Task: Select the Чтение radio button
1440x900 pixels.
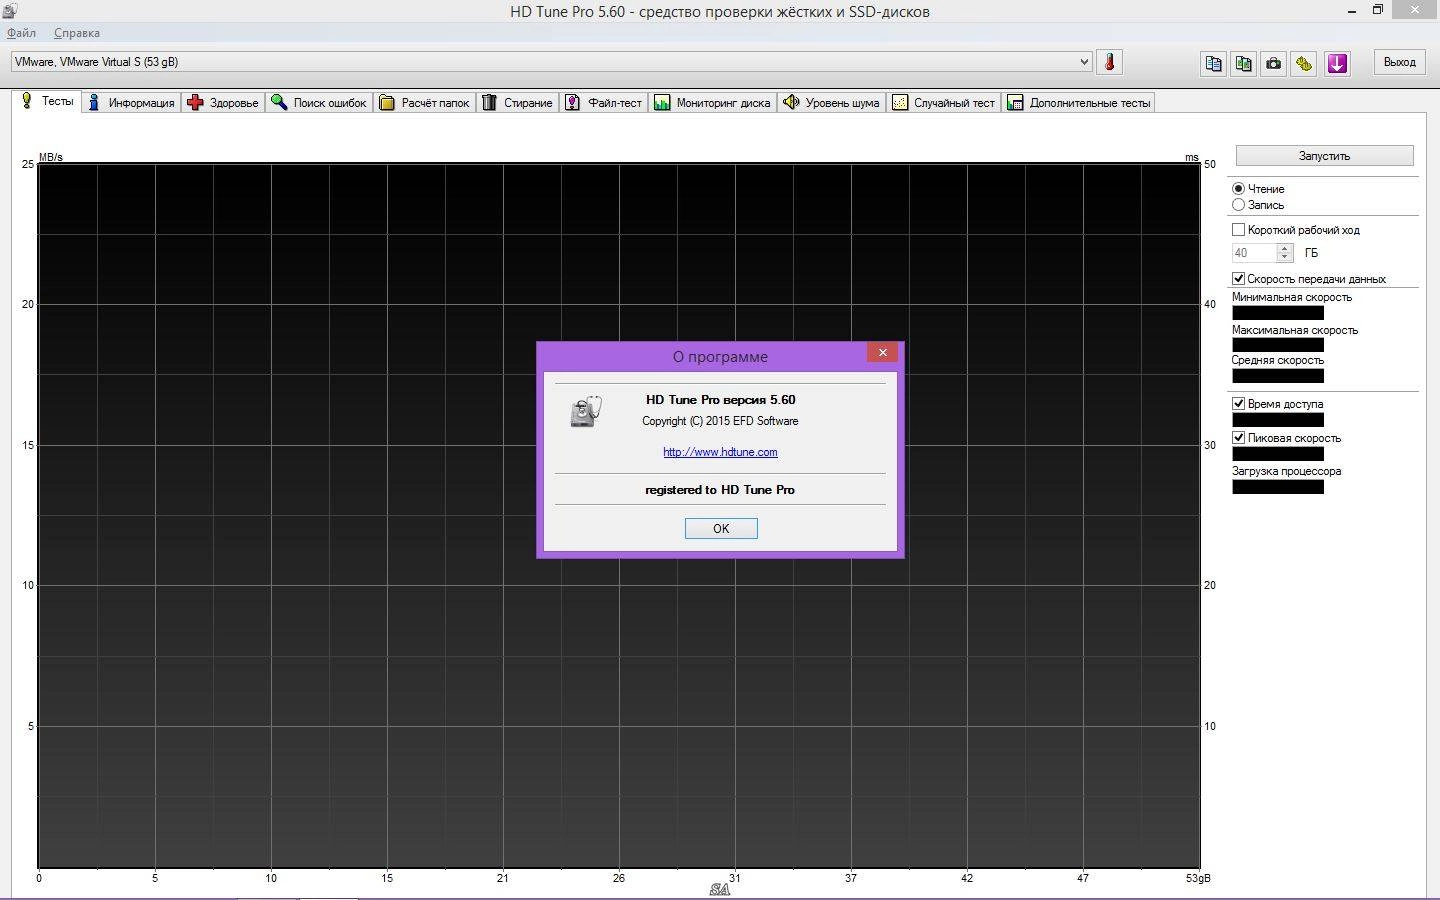Action: [1238, 188]
